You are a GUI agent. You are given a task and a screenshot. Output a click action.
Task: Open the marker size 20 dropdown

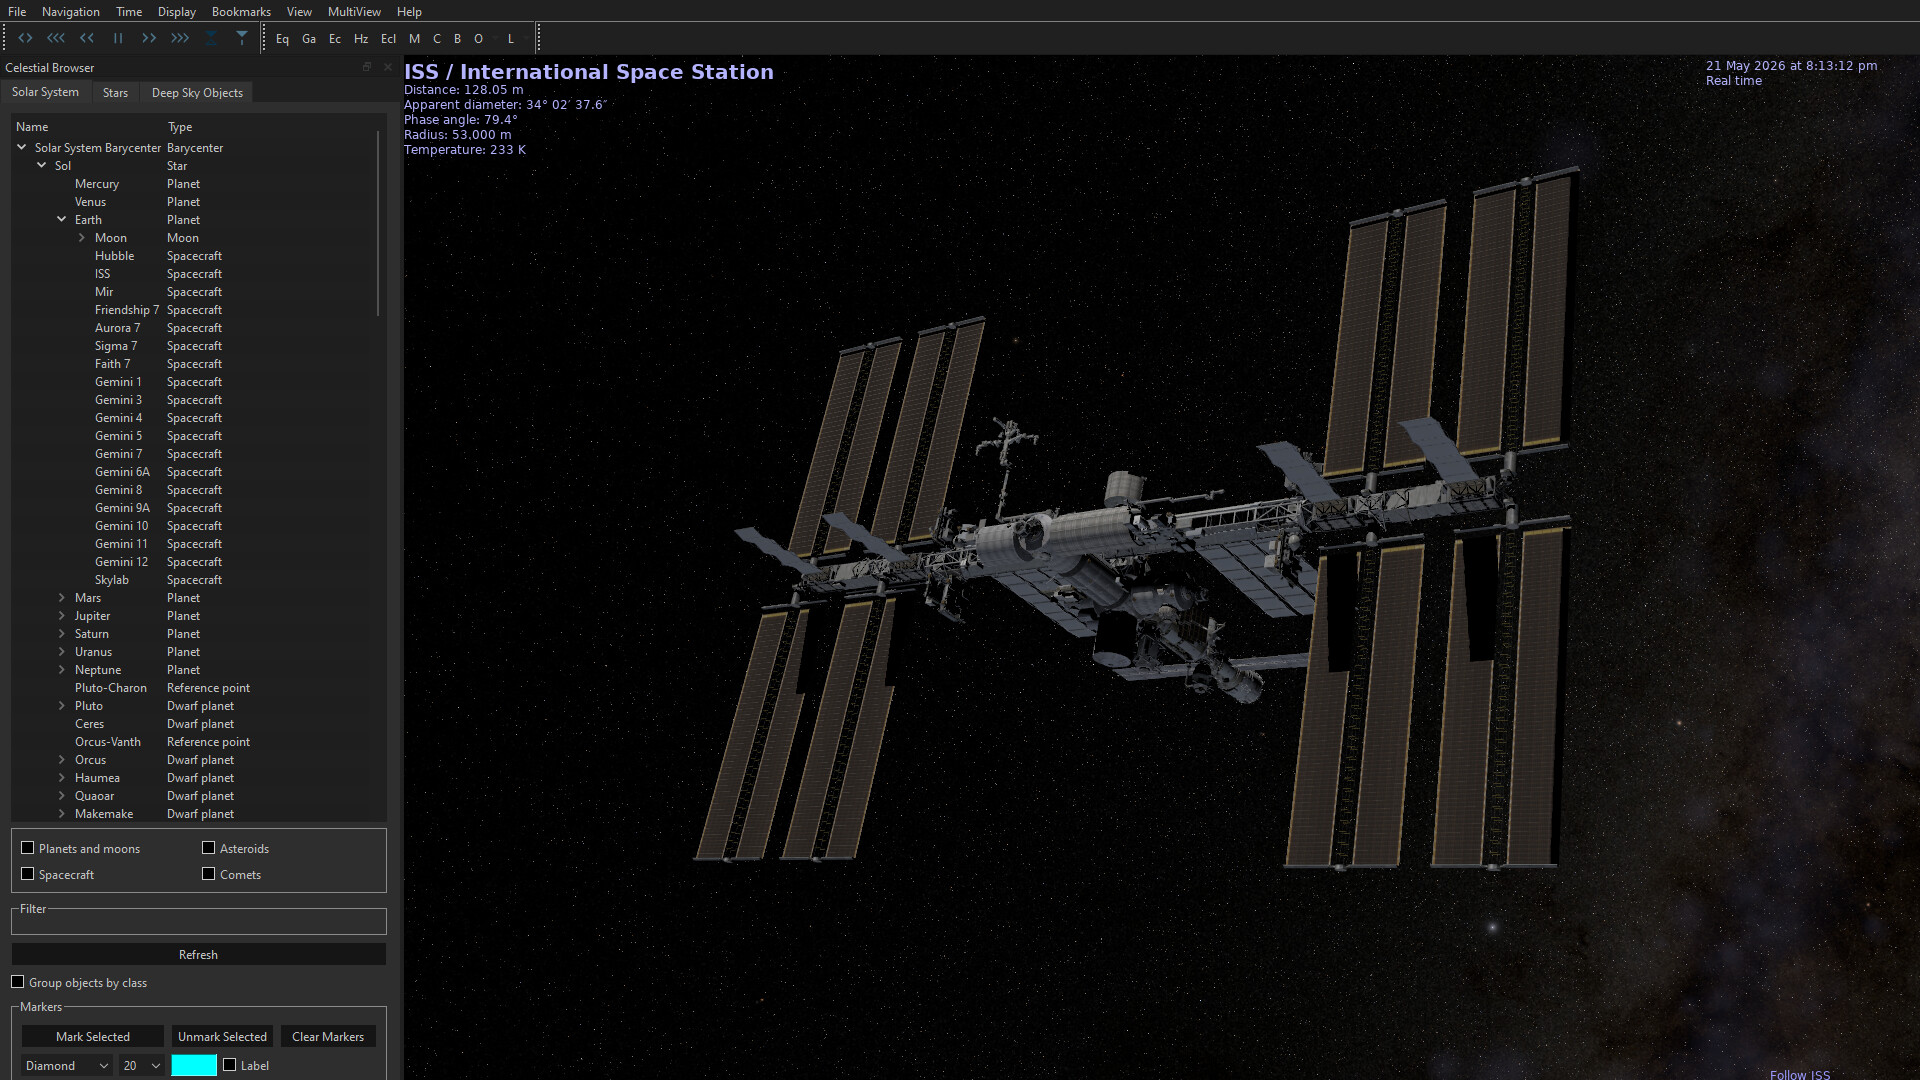pos(142,1066)
